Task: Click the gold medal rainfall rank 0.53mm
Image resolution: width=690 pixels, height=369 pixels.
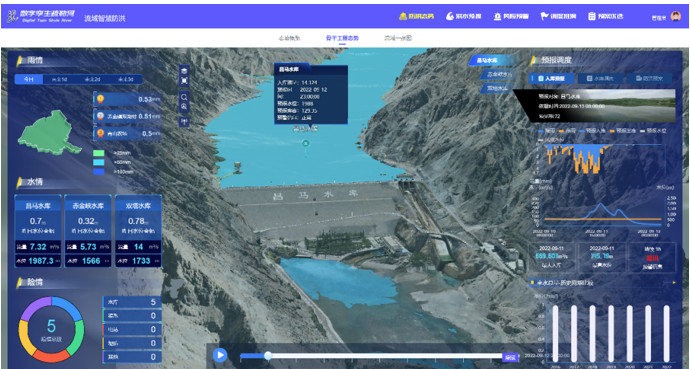Action: (127, 99)
